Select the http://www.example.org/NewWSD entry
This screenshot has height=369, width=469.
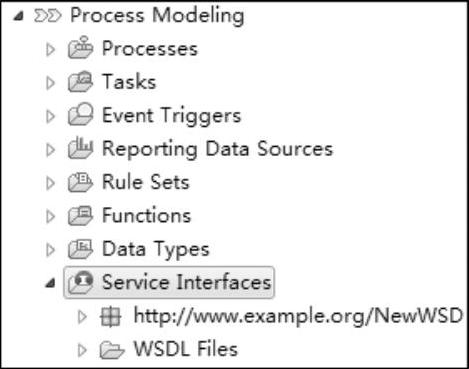point(298,315)
